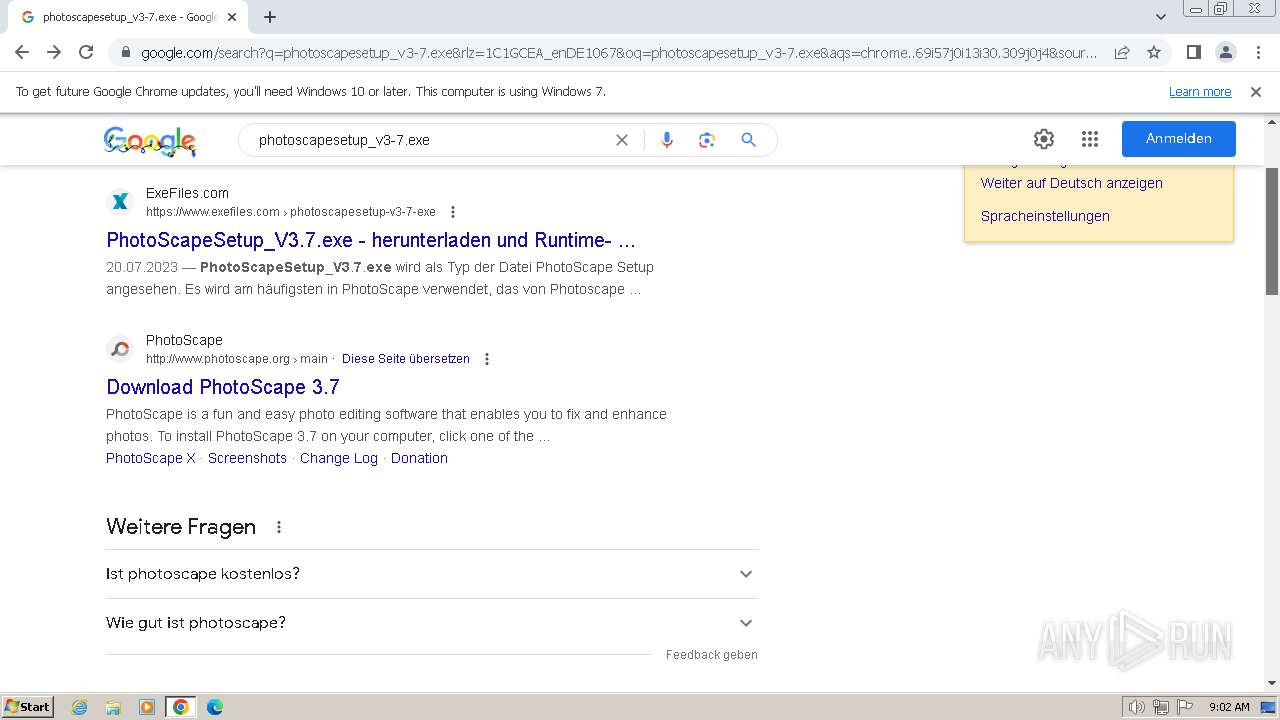Open the tab search dropdown arrow
The width and height of the screenshot is (1280, 720).
pyautogui.click(x=1161, y=17)
